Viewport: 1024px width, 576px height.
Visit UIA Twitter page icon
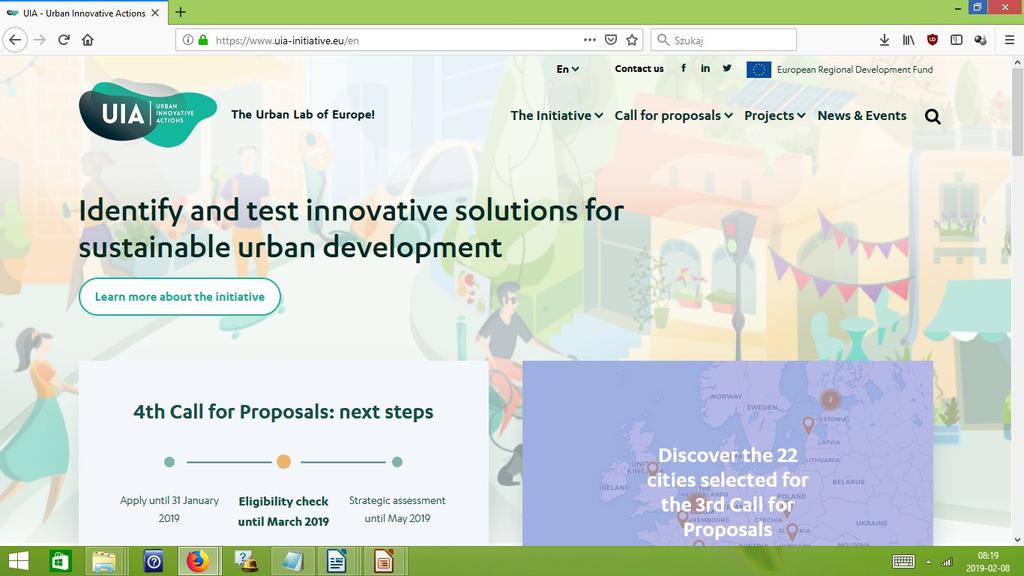coord(727,68)
